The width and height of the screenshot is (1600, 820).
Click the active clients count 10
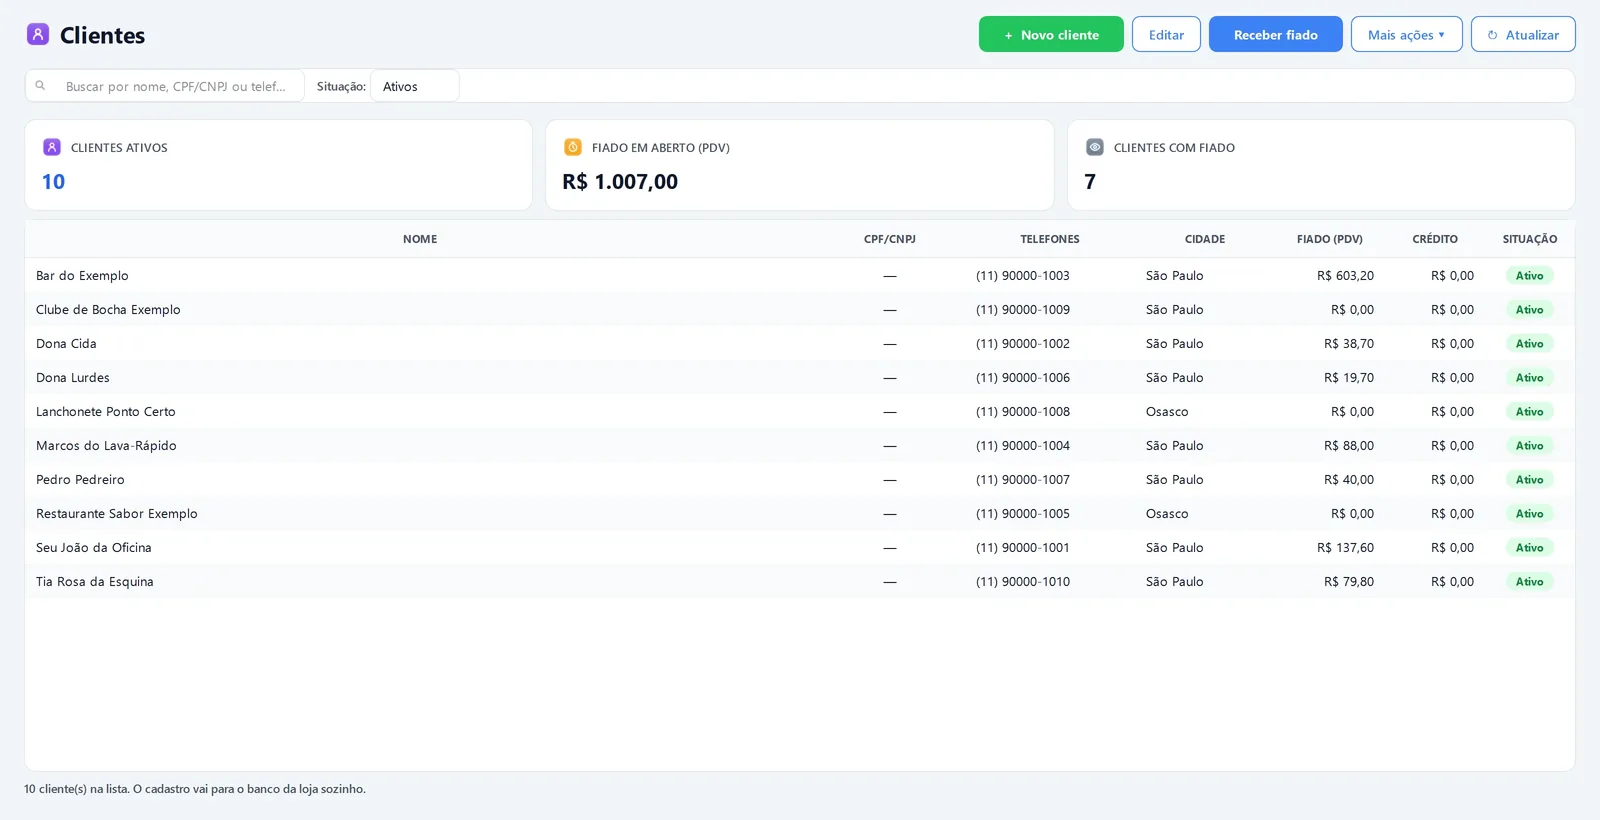click(53, 181)
